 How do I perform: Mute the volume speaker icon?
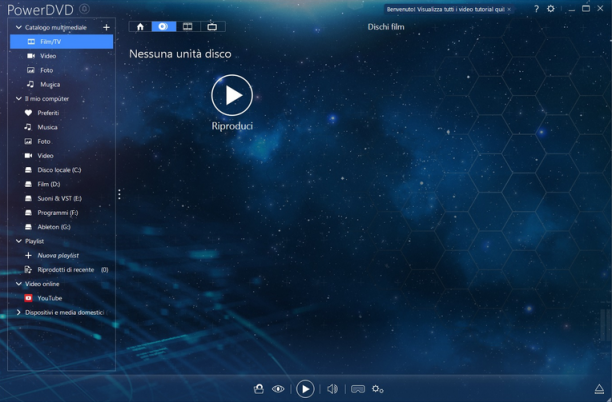(x=333, y=389)
